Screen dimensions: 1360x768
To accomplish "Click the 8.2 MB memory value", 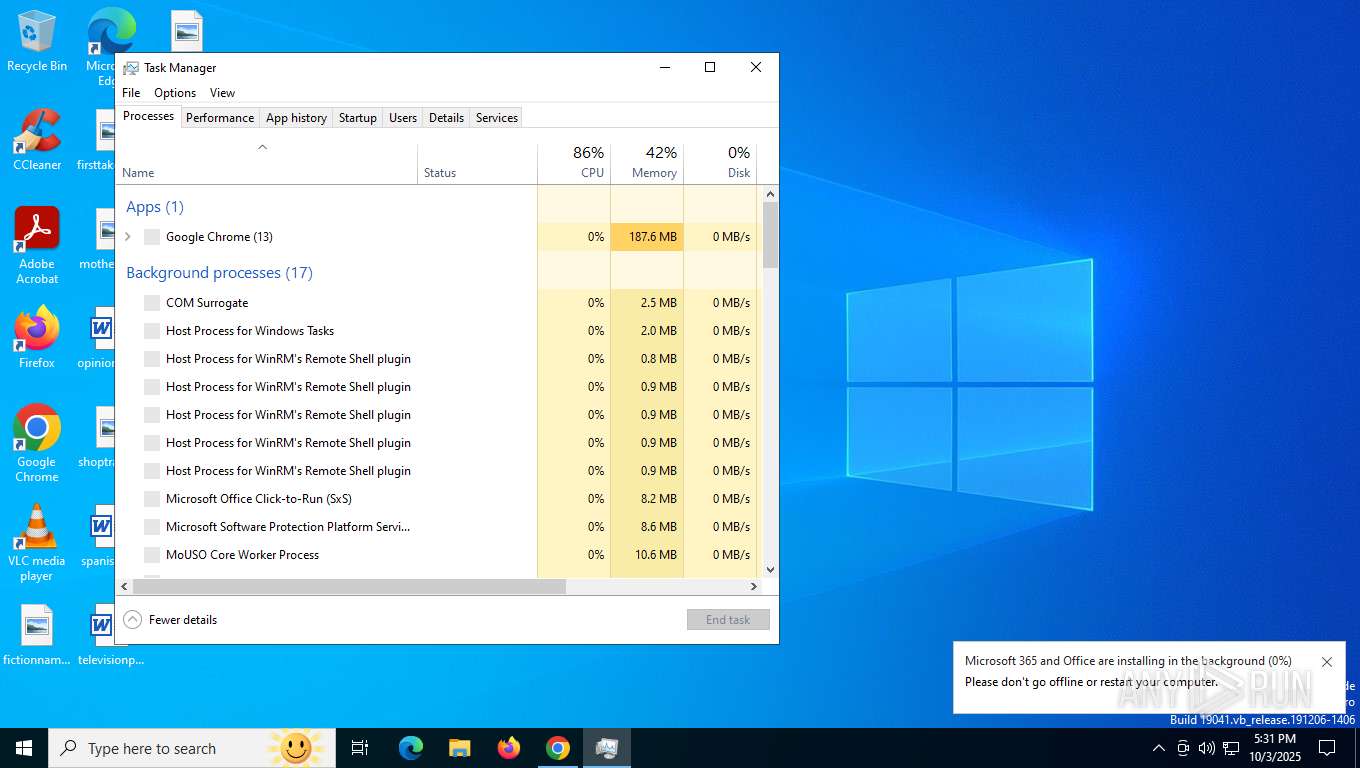I will 658,499.
